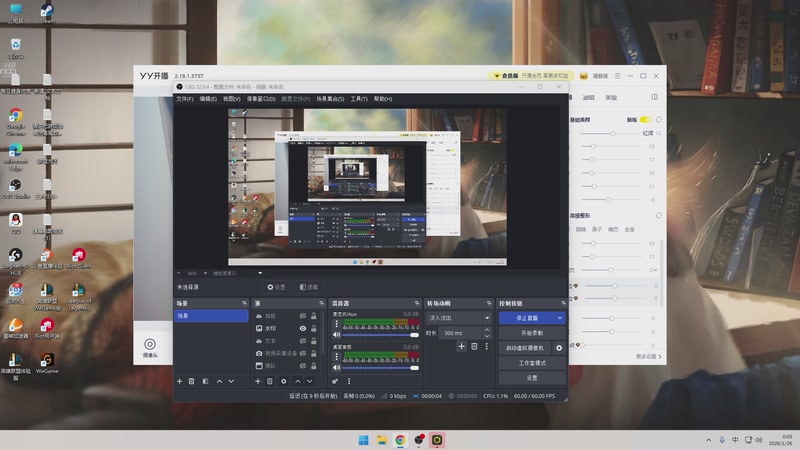Screen dimensions: 800x450
Task: Toggle visibility of the 水印 source
Action: click(x=303, y=329)
